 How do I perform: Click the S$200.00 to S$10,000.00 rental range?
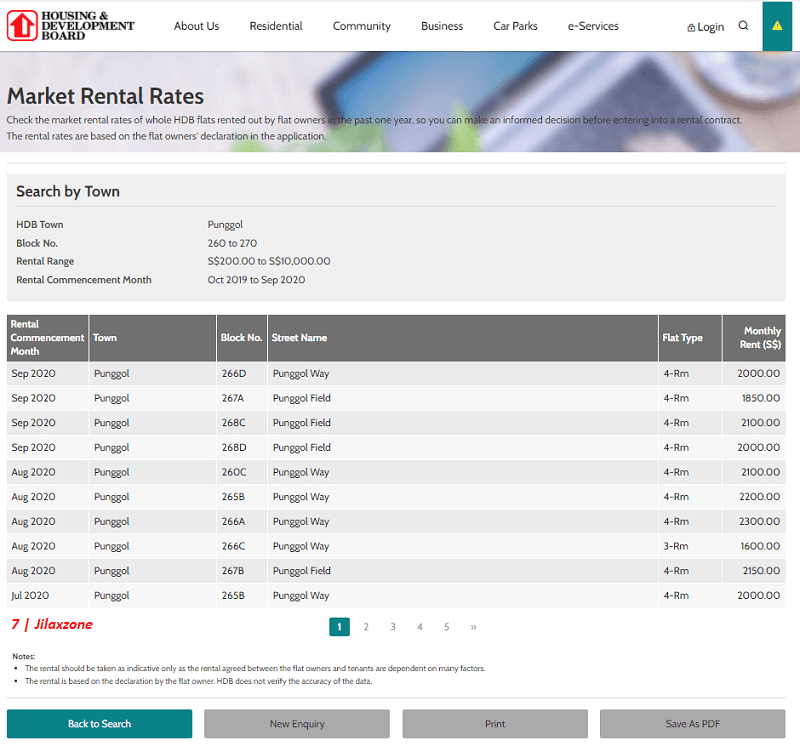click(269, 261)
